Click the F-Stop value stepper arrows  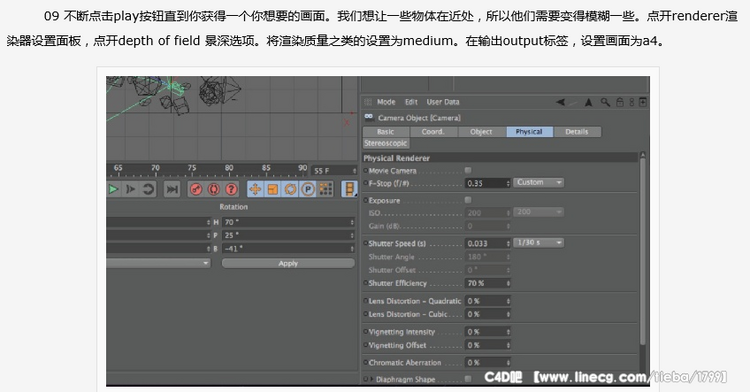click(x=508, y=183)
